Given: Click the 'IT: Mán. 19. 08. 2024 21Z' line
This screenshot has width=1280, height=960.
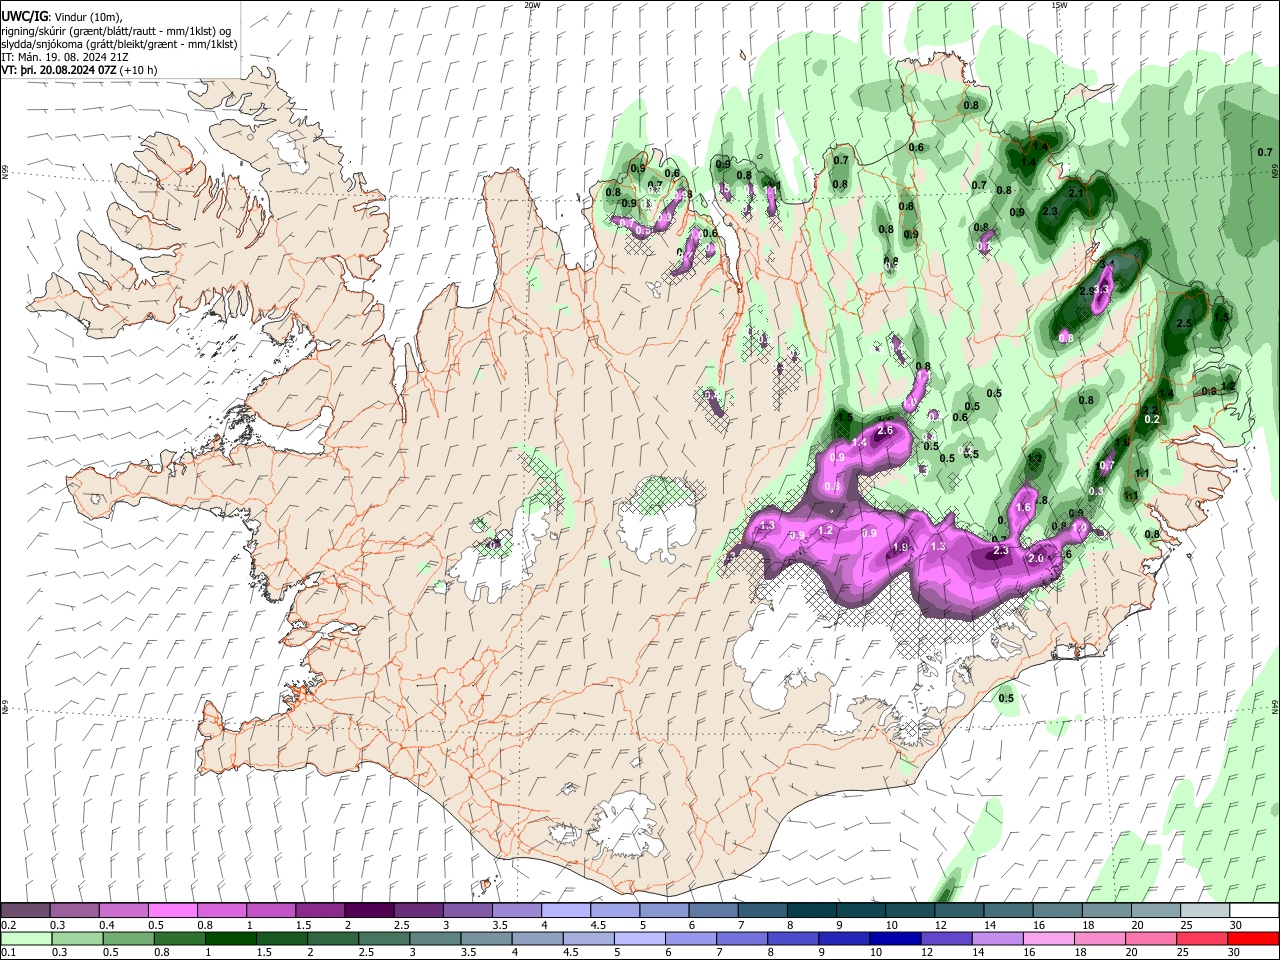Looking at the screenshot, I should [64, 58].
